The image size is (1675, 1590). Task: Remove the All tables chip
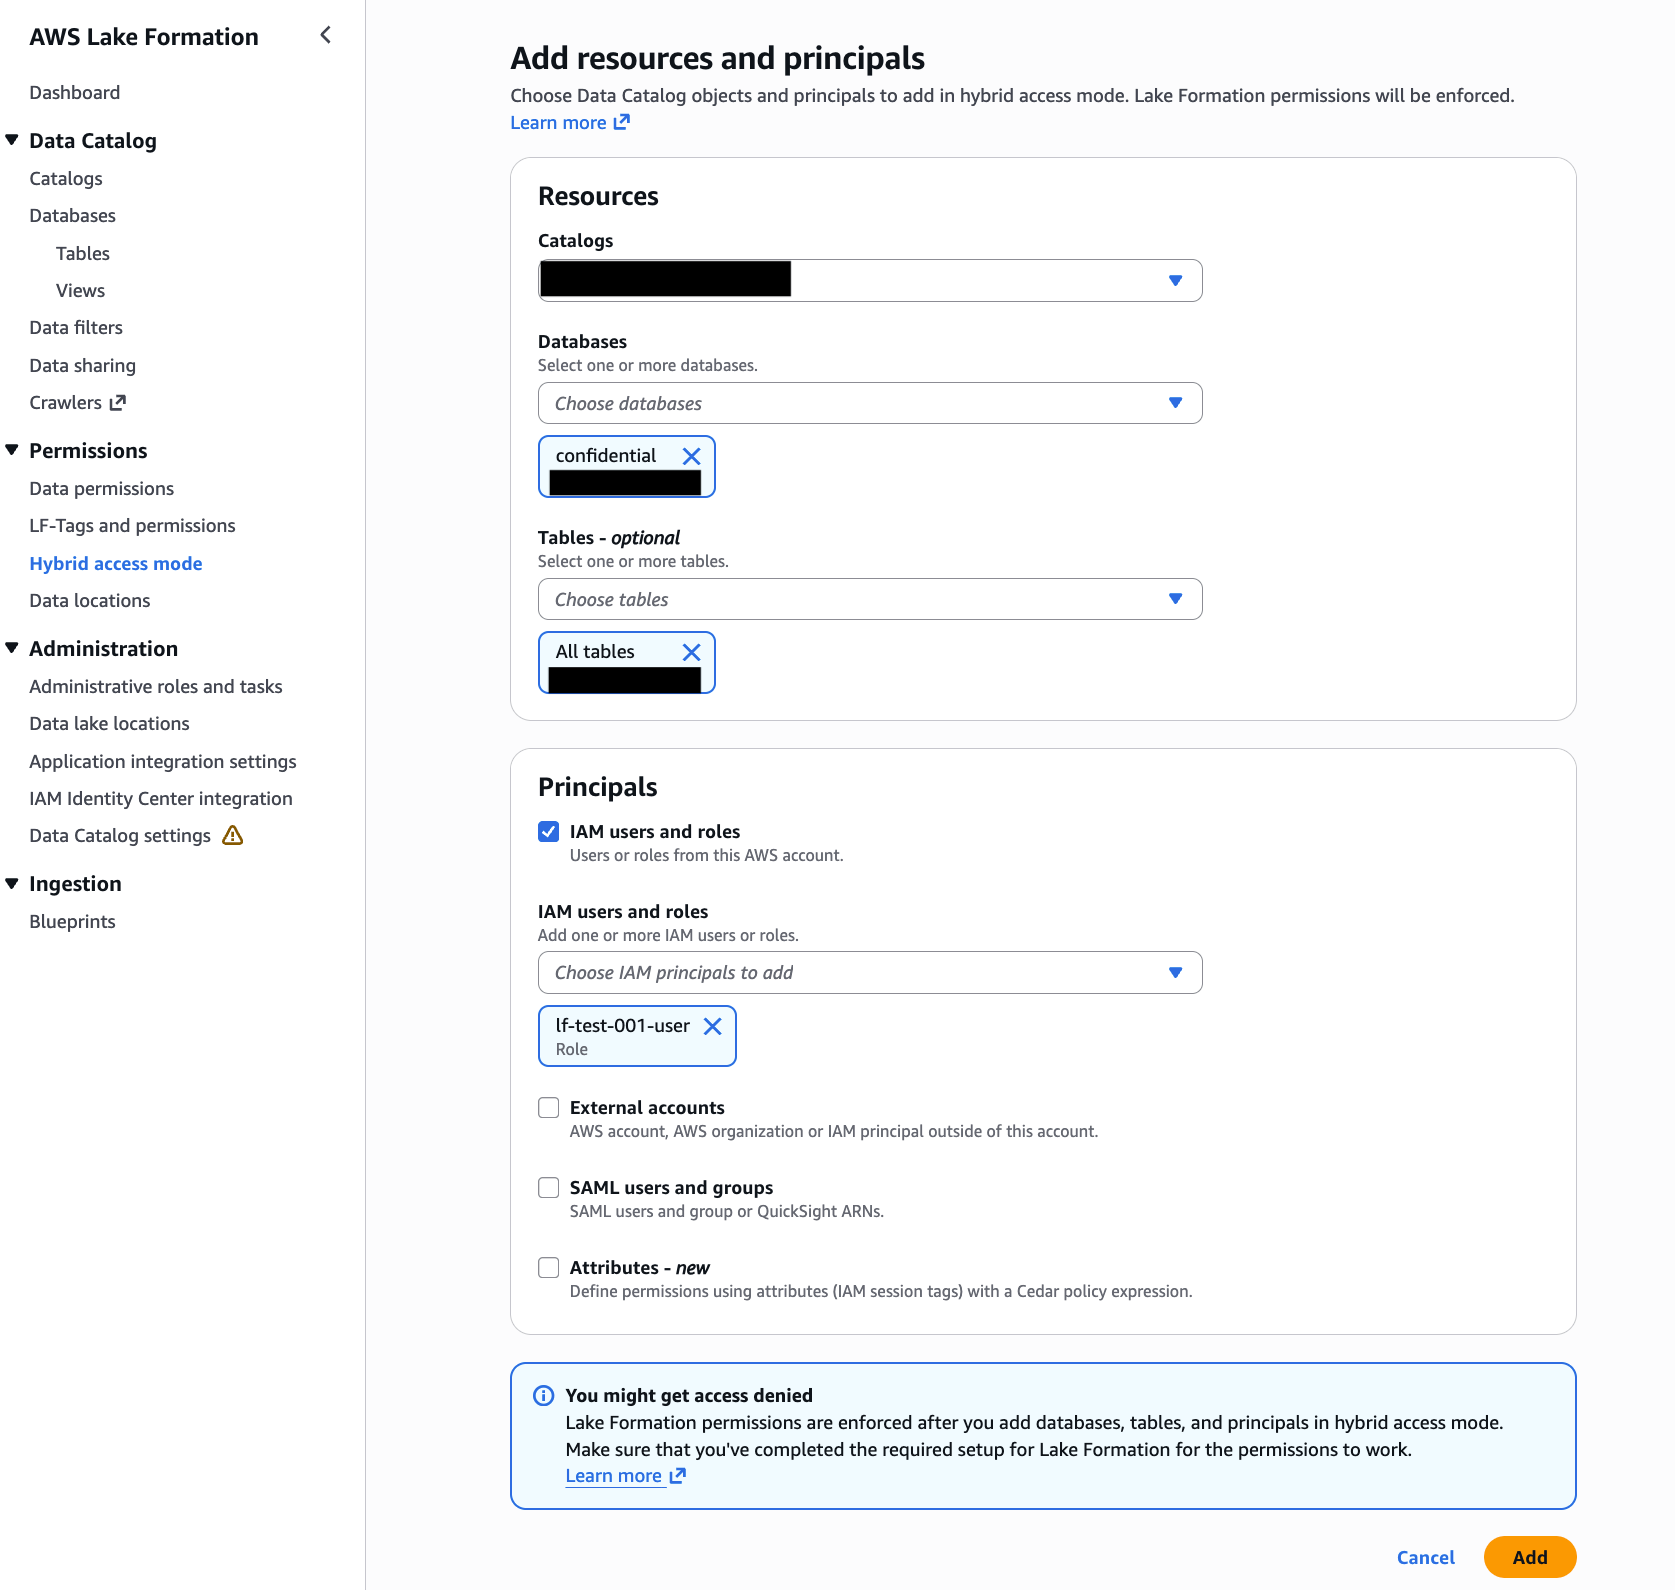[x=691, y=652]
